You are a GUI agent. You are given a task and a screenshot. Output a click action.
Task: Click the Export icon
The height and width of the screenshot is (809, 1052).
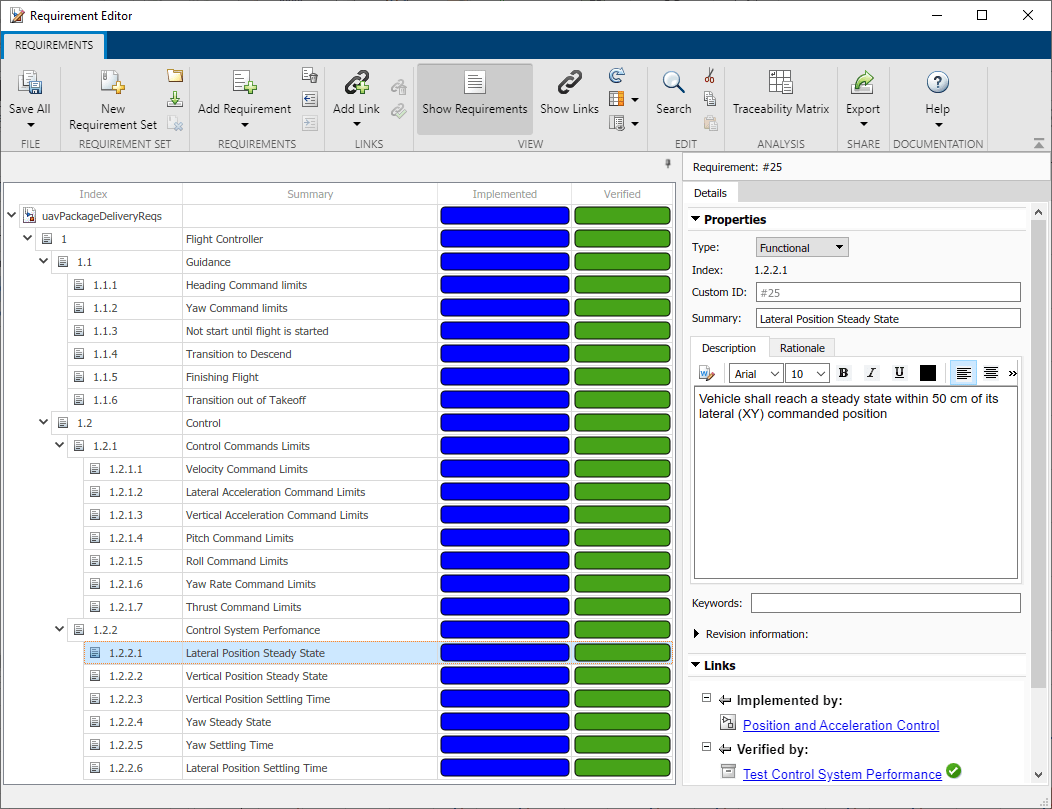pyautogui.click(x=862, y=84)
